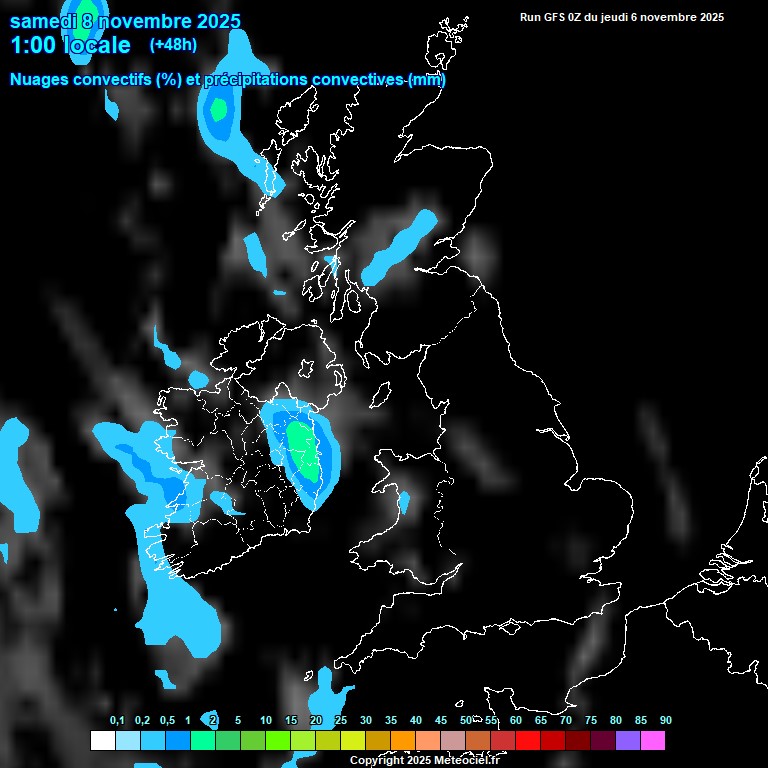Viewport: 768px width, 768px height.
Task: Click the green convective cell at top-left
Action: (x=217, y=108)
